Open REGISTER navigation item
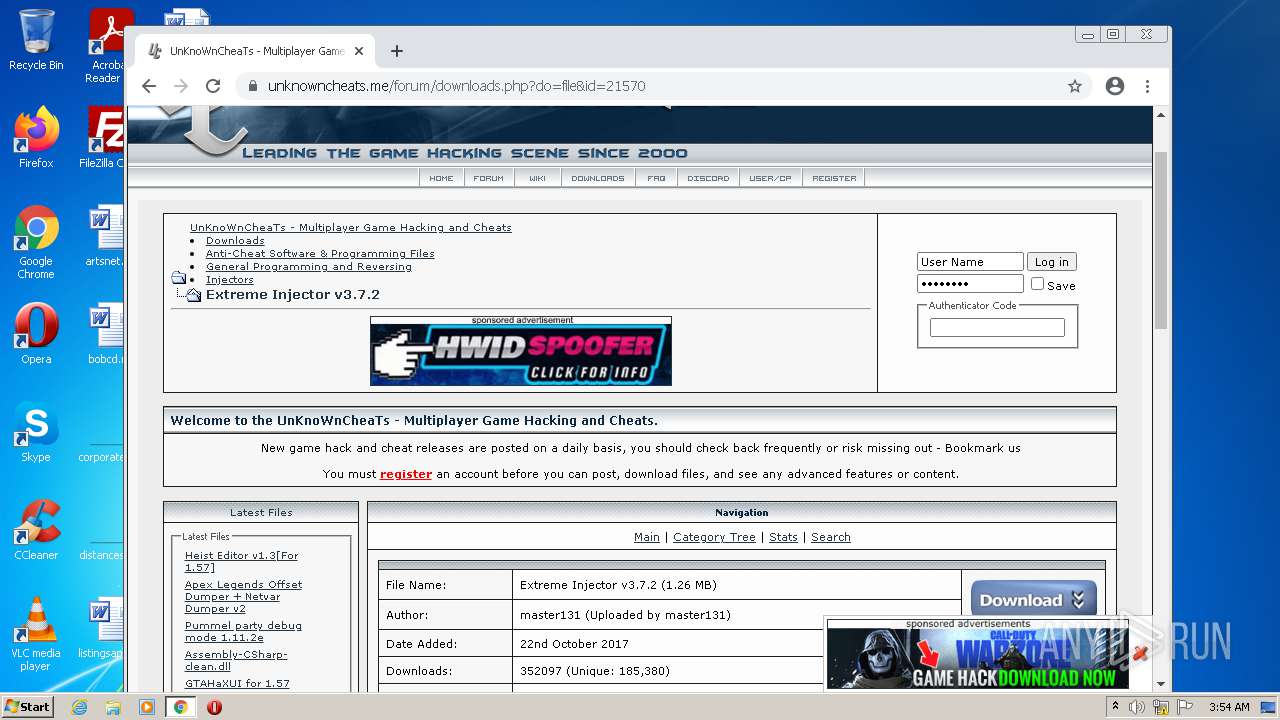Image resolution: width=1280 pixels, height=720 pixels. (x=834, y=178)
